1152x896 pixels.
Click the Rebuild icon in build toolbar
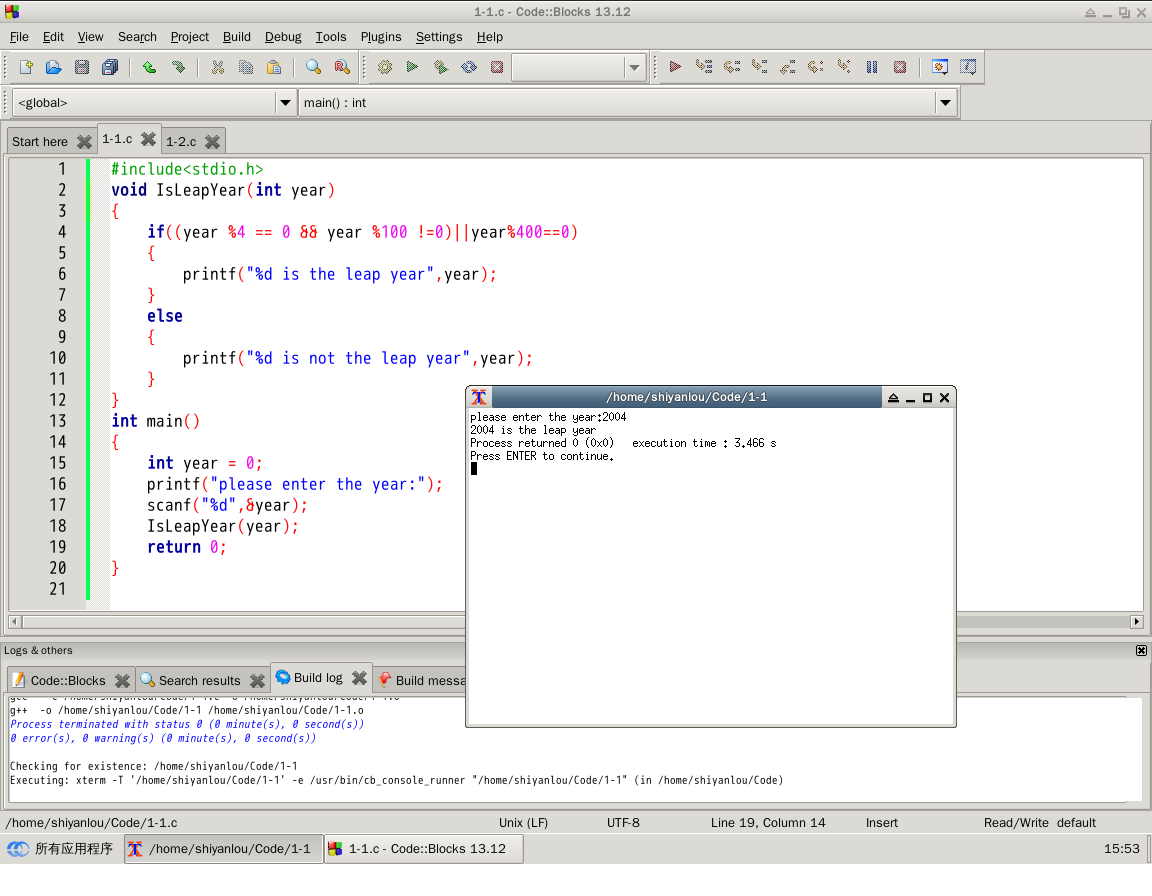click(468, 67)
